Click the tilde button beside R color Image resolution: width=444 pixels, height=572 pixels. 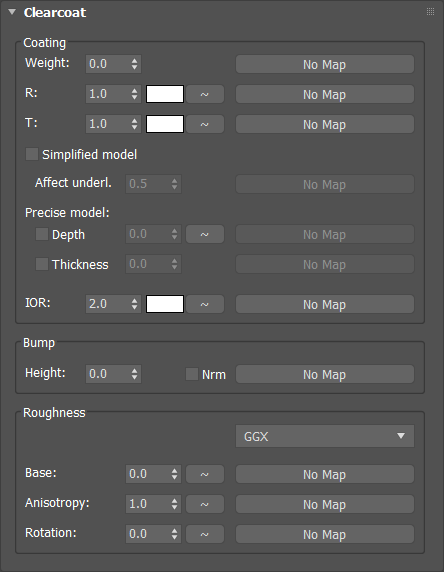tap(205, 94)
